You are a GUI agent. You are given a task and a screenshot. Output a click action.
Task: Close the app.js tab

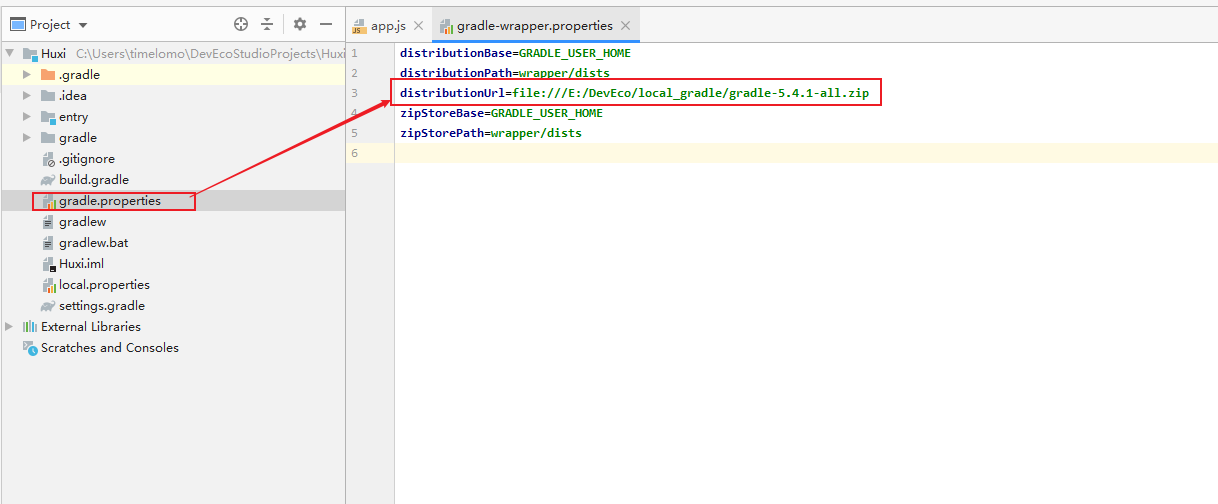coord(418,26)
